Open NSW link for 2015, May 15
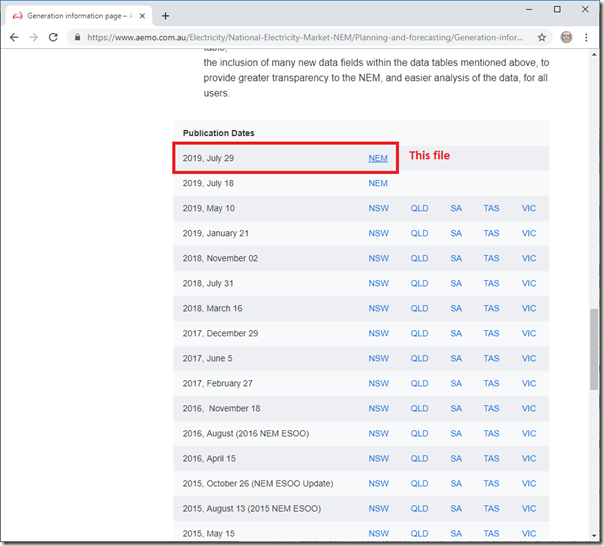Screen dimensions: 604x546 (x=379, y=534)
